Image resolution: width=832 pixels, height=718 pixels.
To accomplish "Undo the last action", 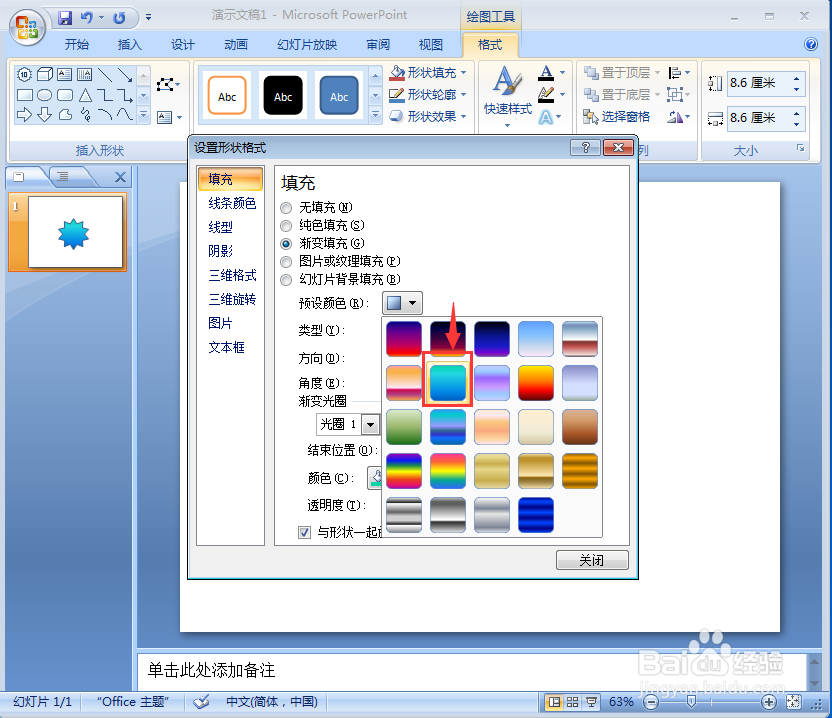I will [x=86, y=18].
